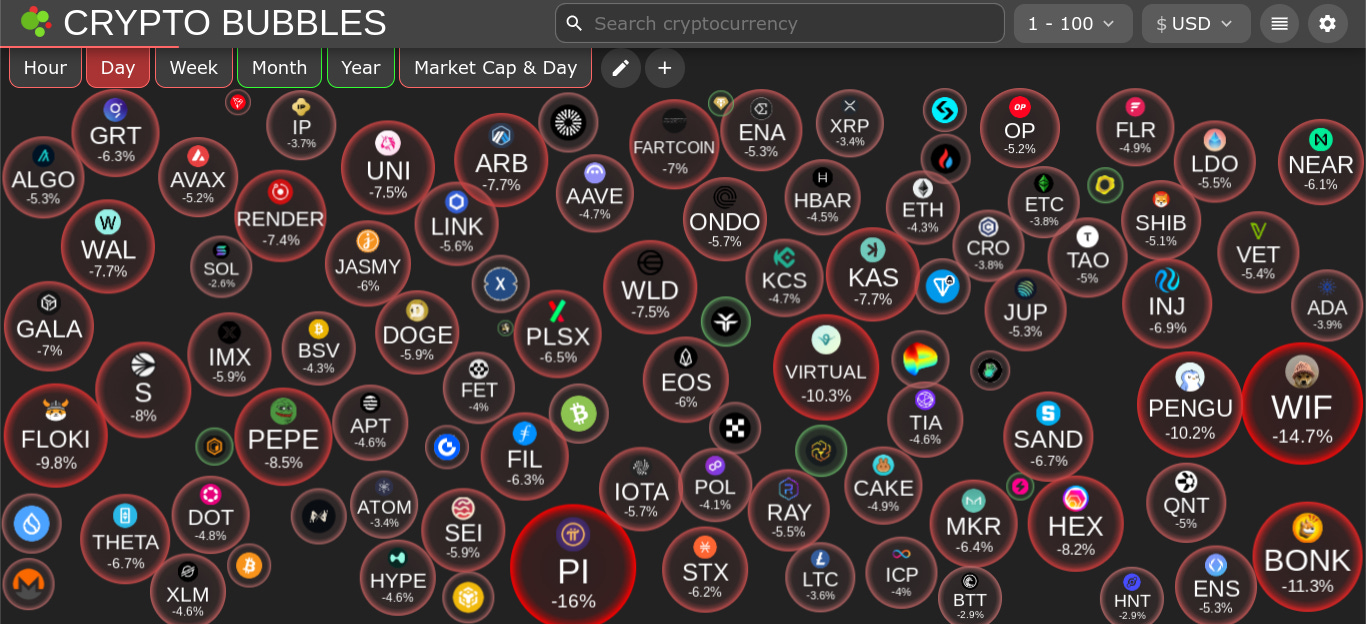Select the STX bubble
This screenshot has height=624, width=1366.
pyautogui.click(x=705, y=570)
